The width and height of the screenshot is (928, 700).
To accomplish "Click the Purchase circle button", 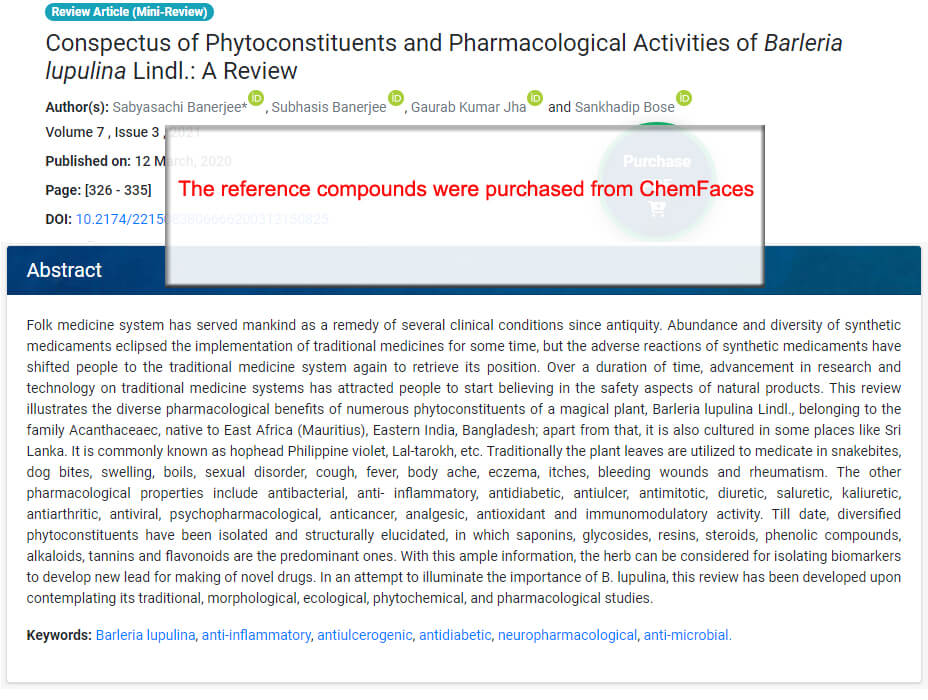I will pos(657,180).
